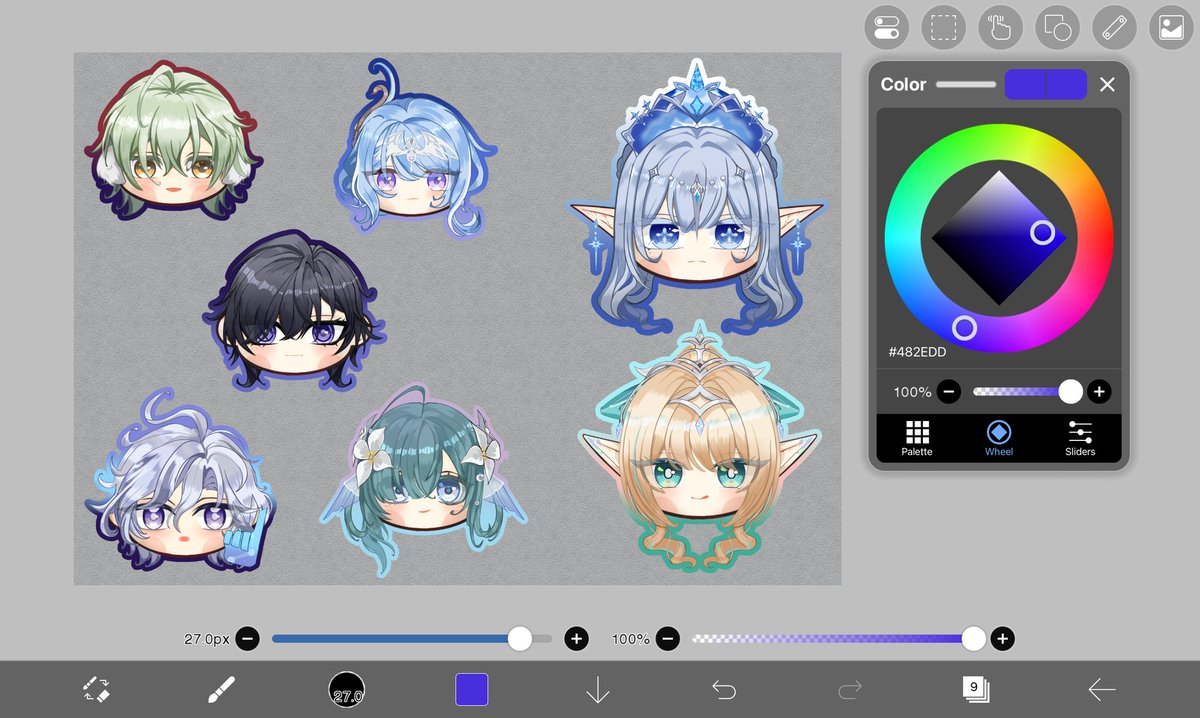This screenshot has height=718, width=1200.
Task: Decrease brush opacity with minus button
Action: click(x=669, y=638)
